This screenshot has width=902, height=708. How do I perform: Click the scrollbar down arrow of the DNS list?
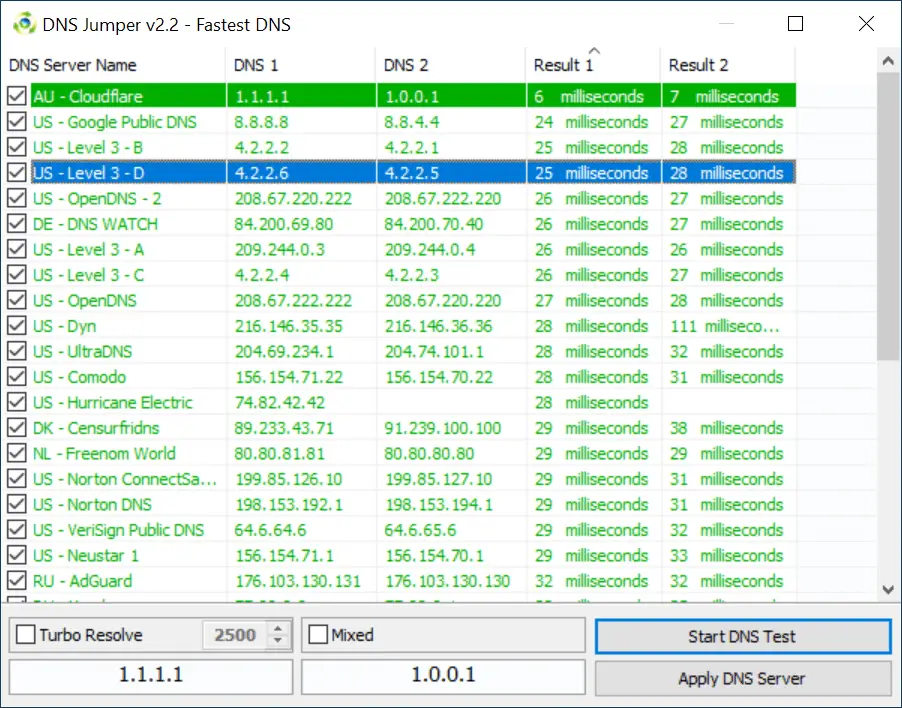tap(888, 590)
